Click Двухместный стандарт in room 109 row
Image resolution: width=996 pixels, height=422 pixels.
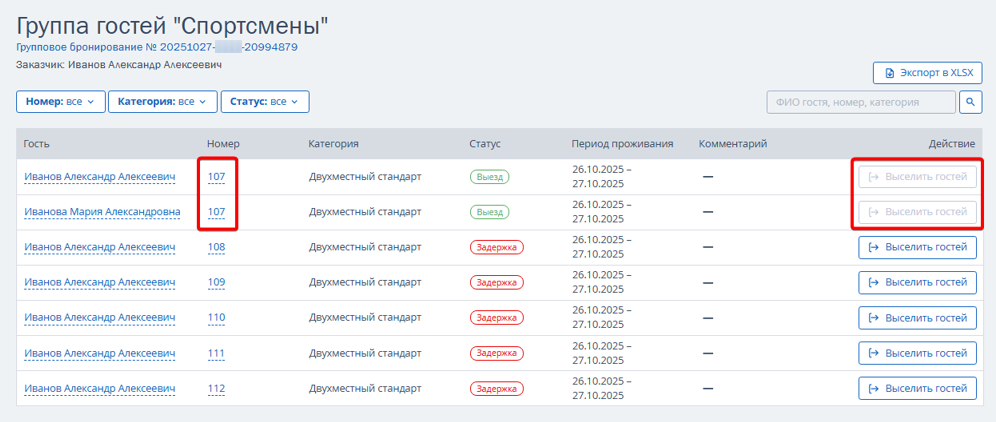click(365, 282)
